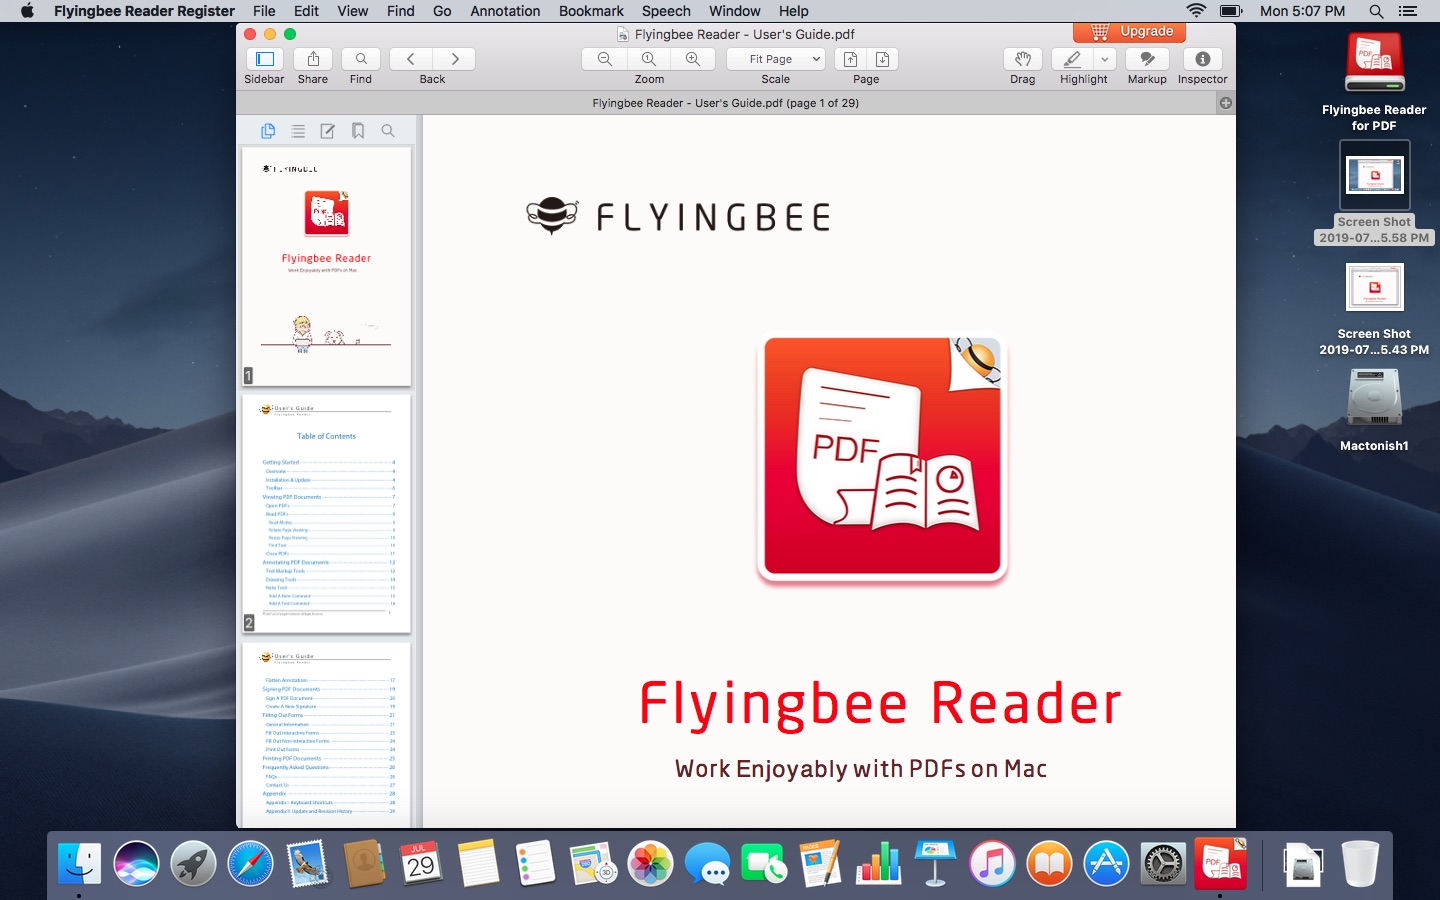Open the Speech menu

pos(666,11)
